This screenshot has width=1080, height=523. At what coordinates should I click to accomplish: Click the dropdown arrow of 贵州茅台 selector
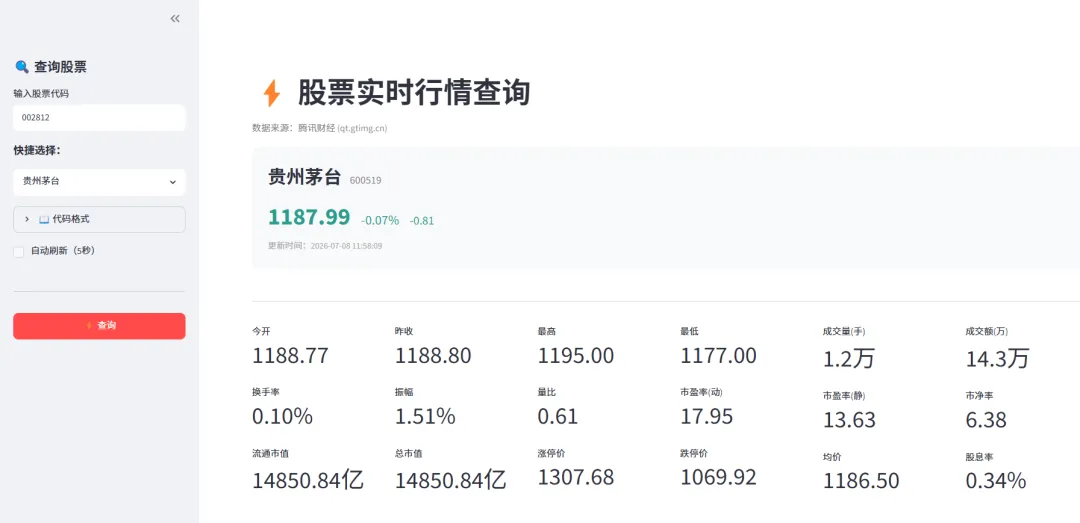[172, 182]
